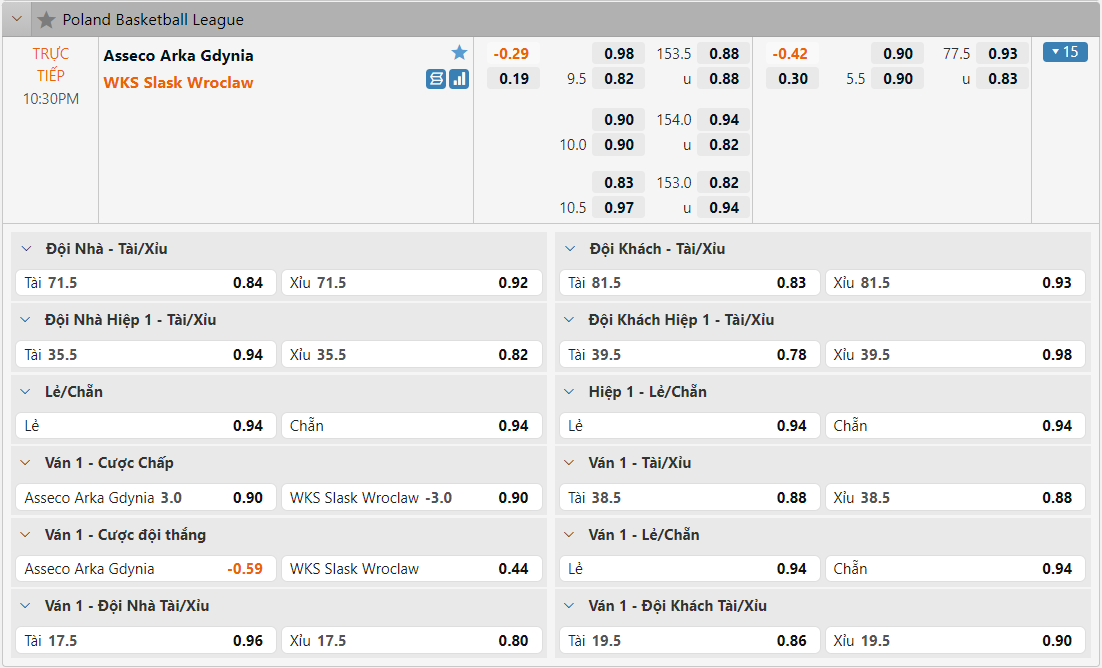Viewport: 1102px width, 668px height.
Task: Choose Lẻ in Hiệp 1 - Lẻ/Chẵn
Action: tap(689, 426)
